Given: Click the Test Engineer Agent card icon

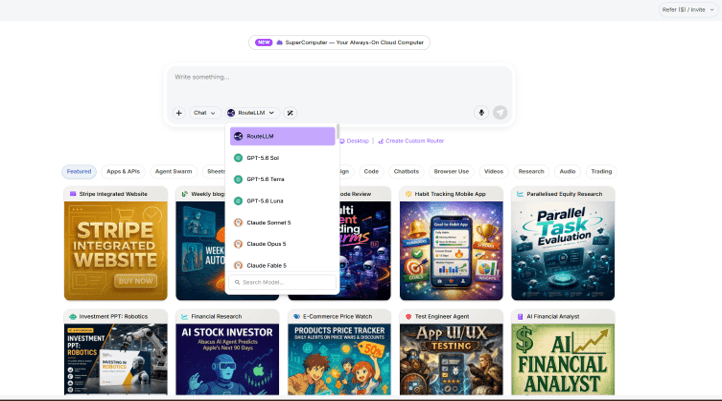Looking at the screenshot, I should (408, 316).
